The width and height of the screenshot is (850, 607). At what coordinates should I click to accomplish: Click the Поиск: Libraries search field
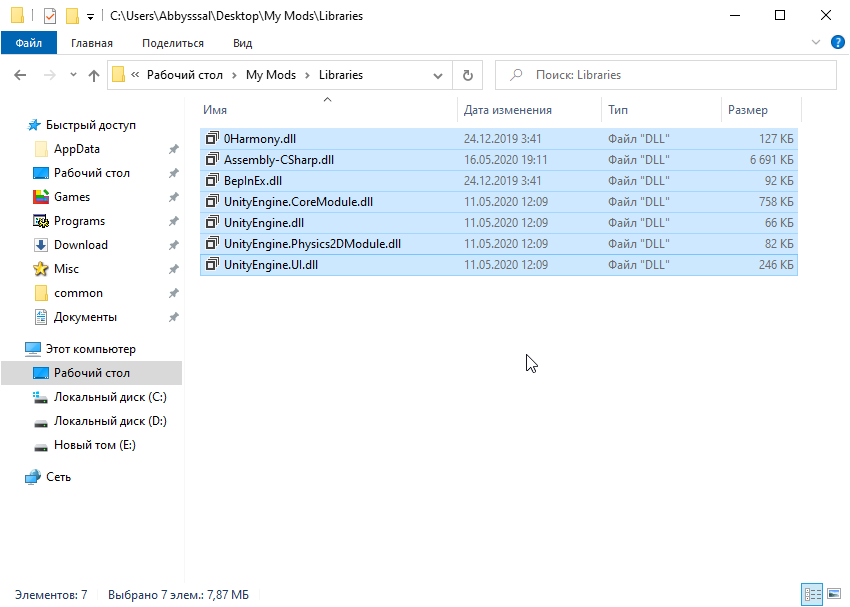[666, 75]
